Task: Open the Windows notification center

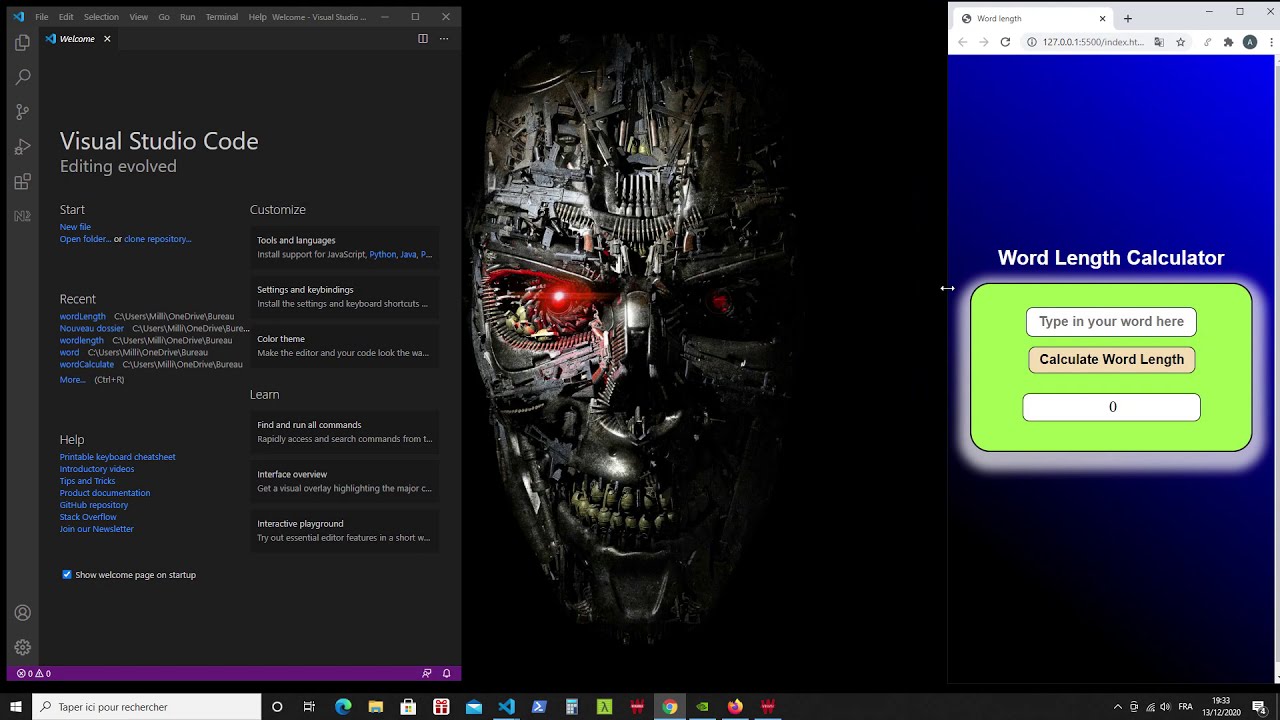Action: [1260, 707]
